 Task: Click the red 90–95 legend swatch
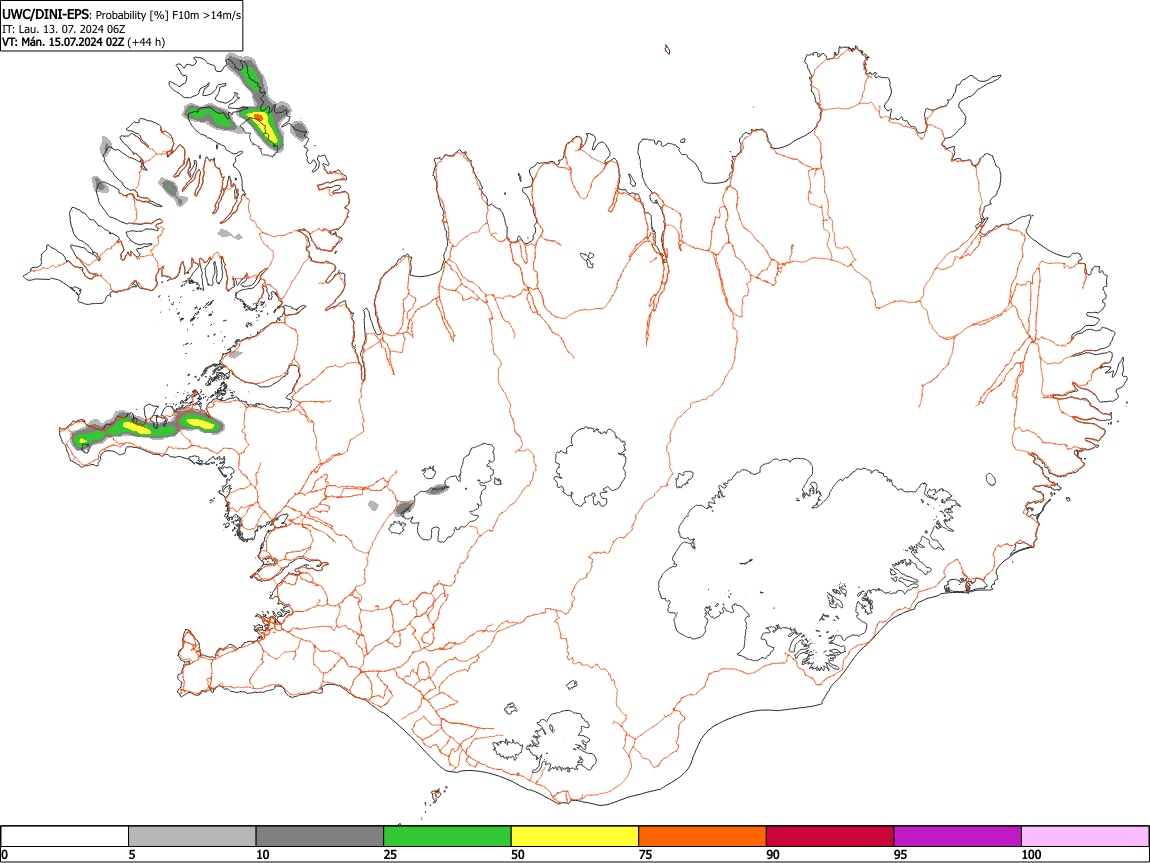[x=830, y=837]
